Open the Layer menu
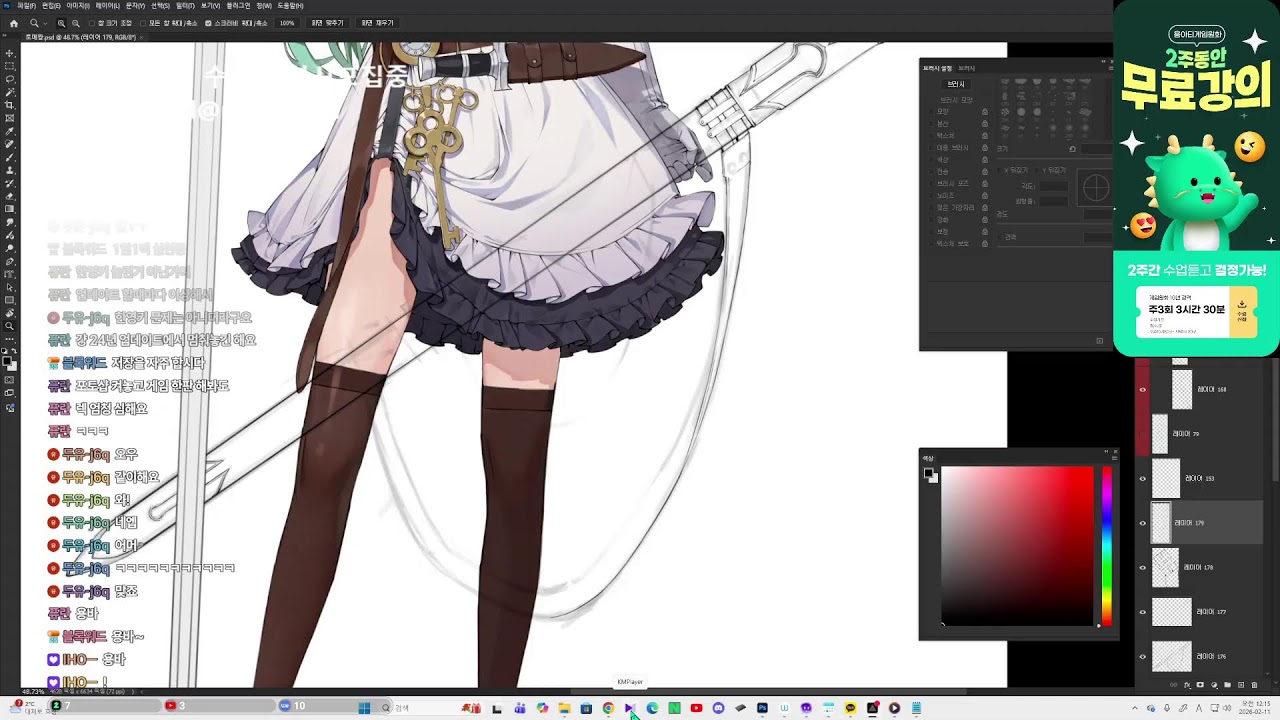1280x720 pixels. pyautogui.click(x=107, y=6)
